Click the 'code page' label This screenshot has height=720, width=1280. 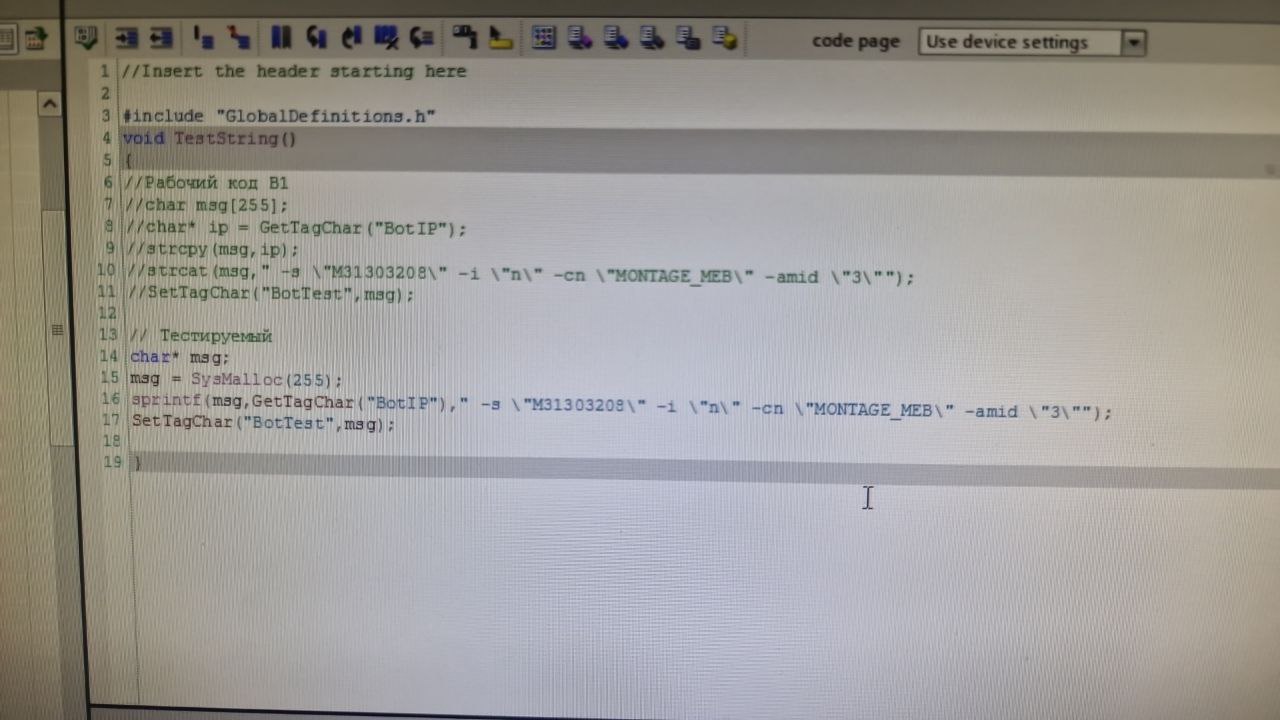pos(855,41)
